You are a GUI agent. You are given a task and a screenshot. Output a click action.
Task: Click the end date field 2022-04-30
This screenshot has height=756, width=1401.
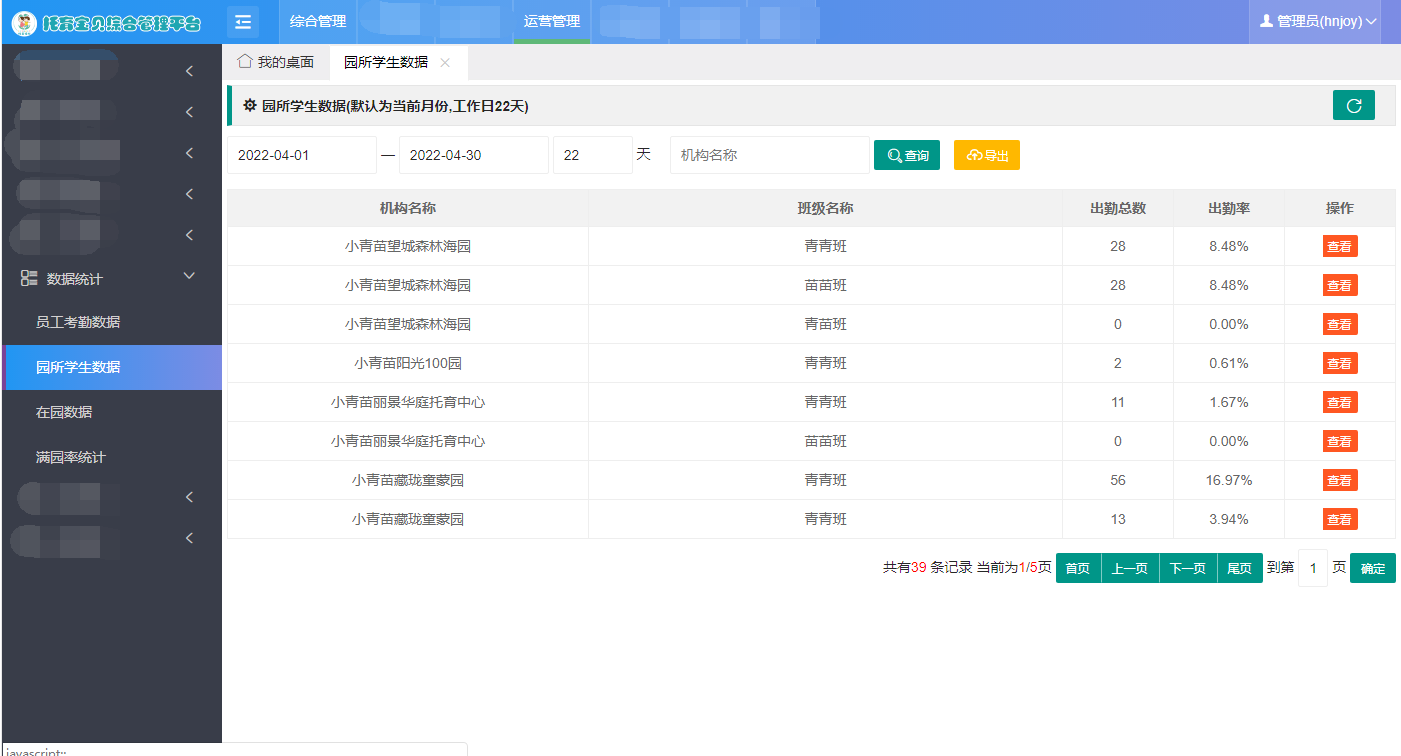[x=474, y=155]
